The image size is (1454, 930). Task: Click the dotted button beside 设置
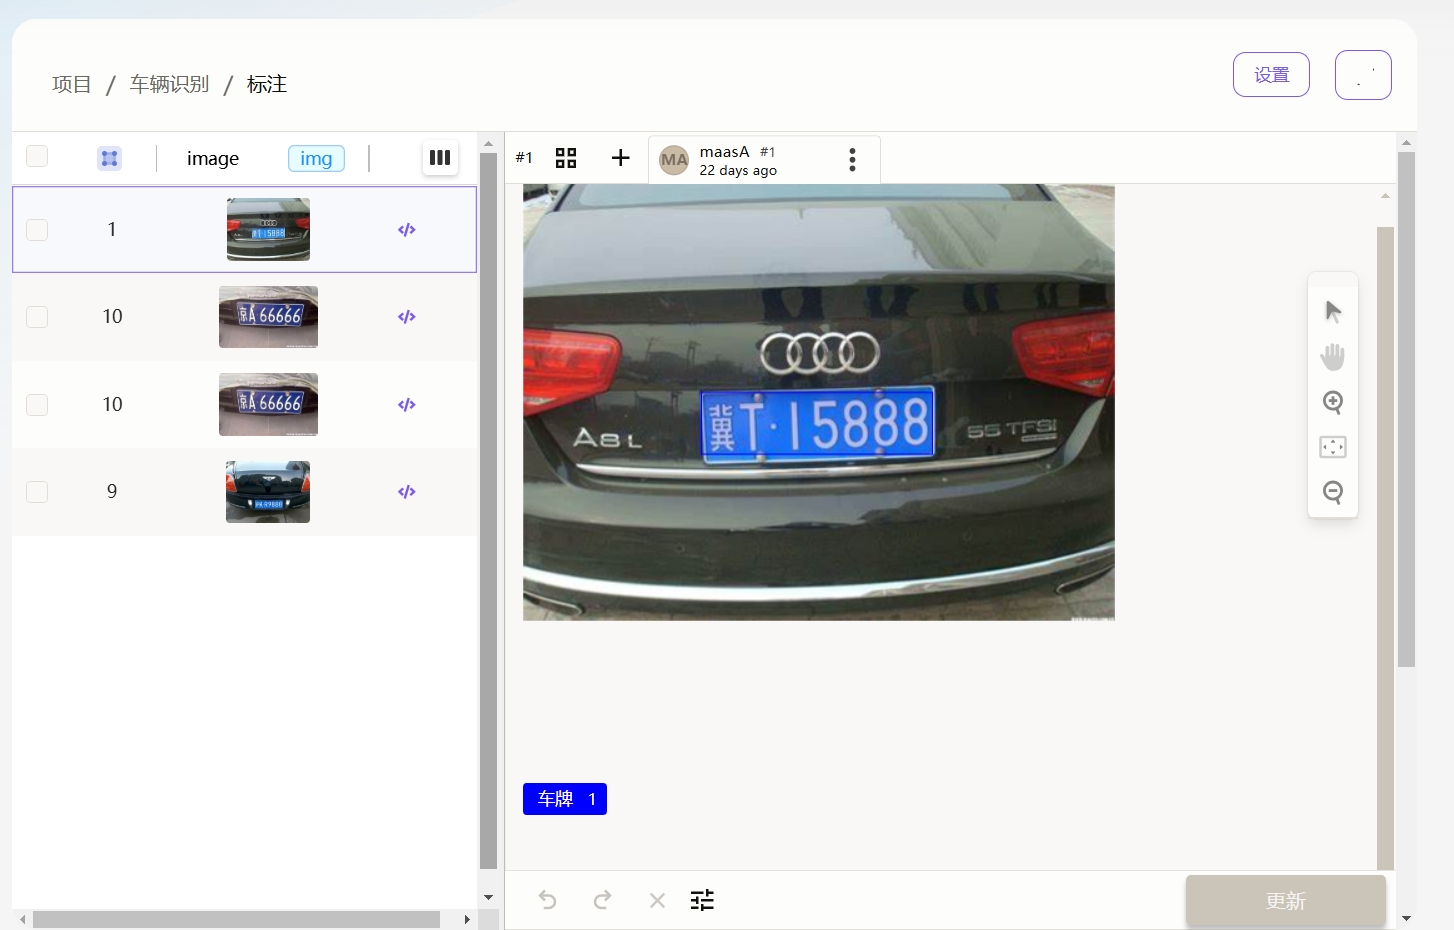1363,75
